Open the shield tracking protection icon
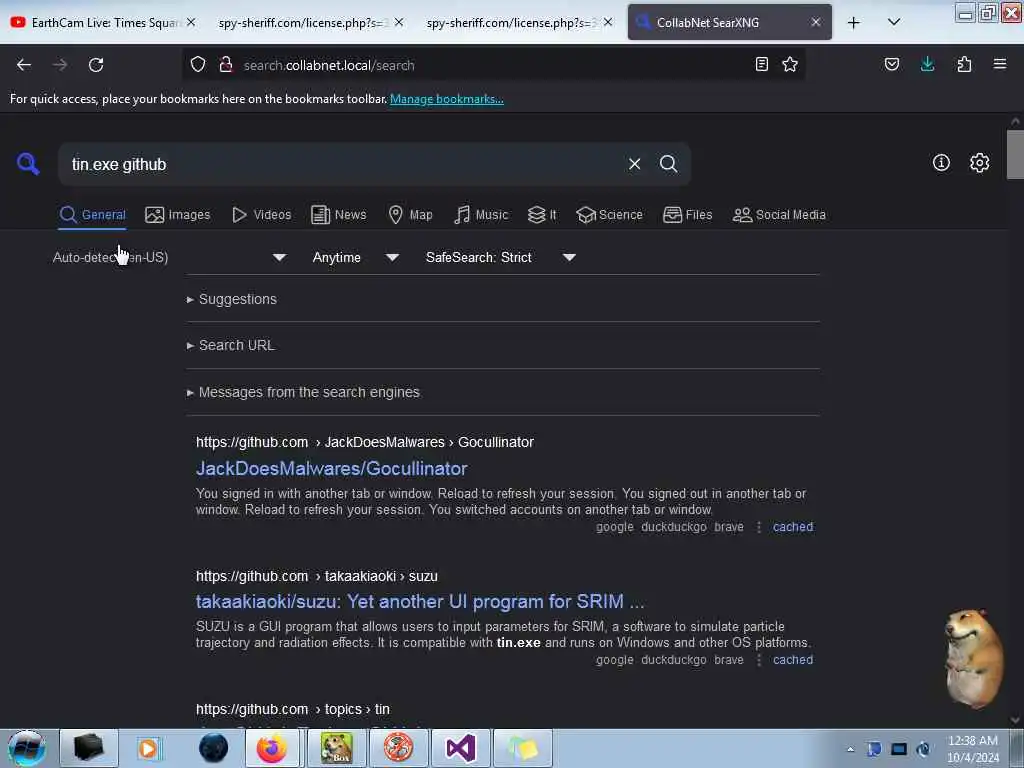Image resolution: width=1024 pixels, height=768 pixels. (x=198, y=64)
